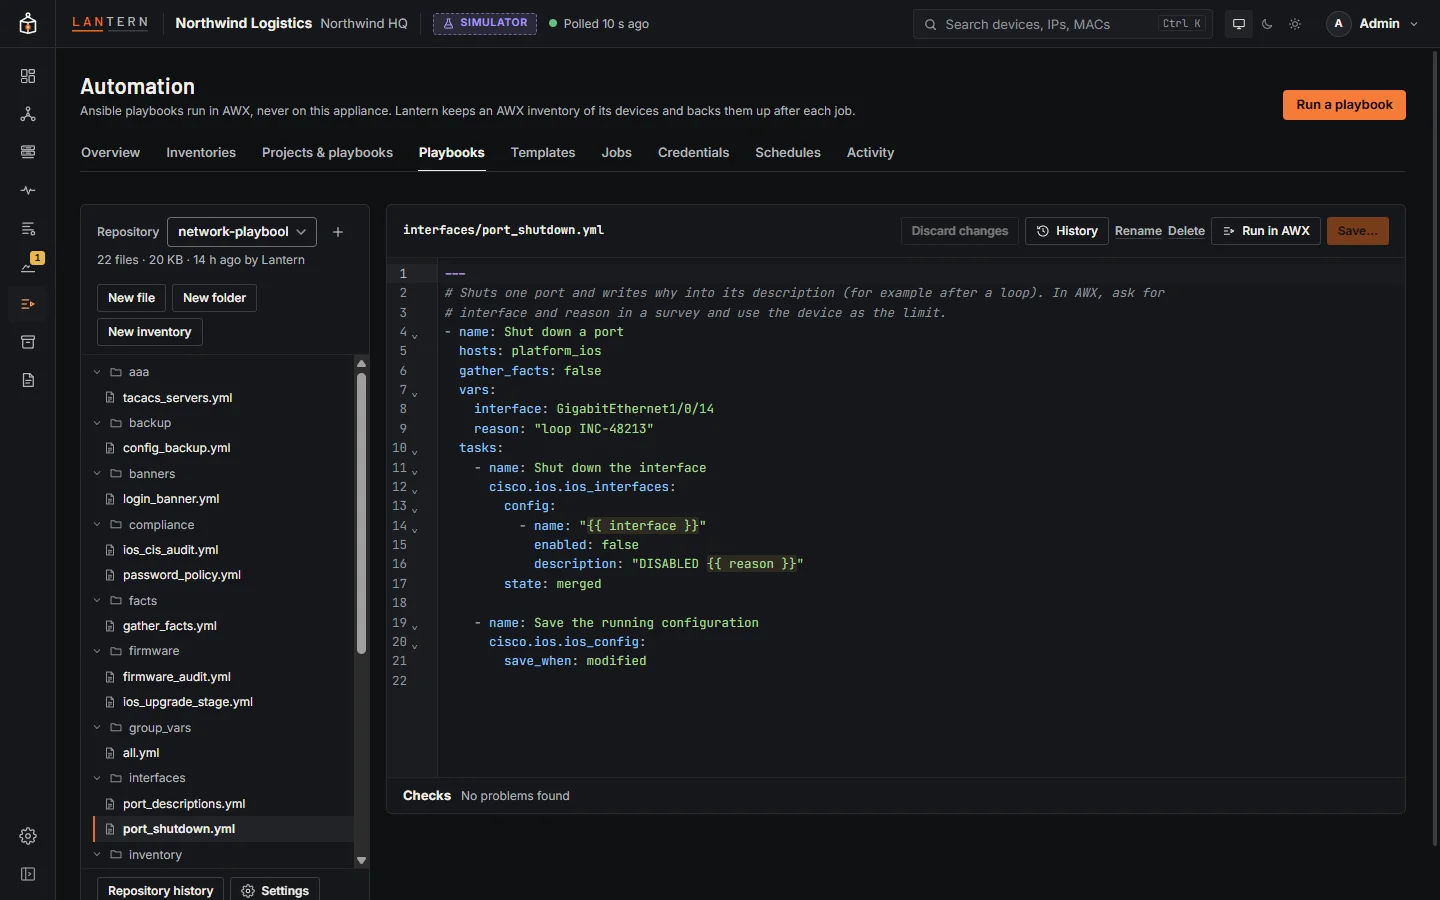Switch to the Templates tab

point(543,153)
